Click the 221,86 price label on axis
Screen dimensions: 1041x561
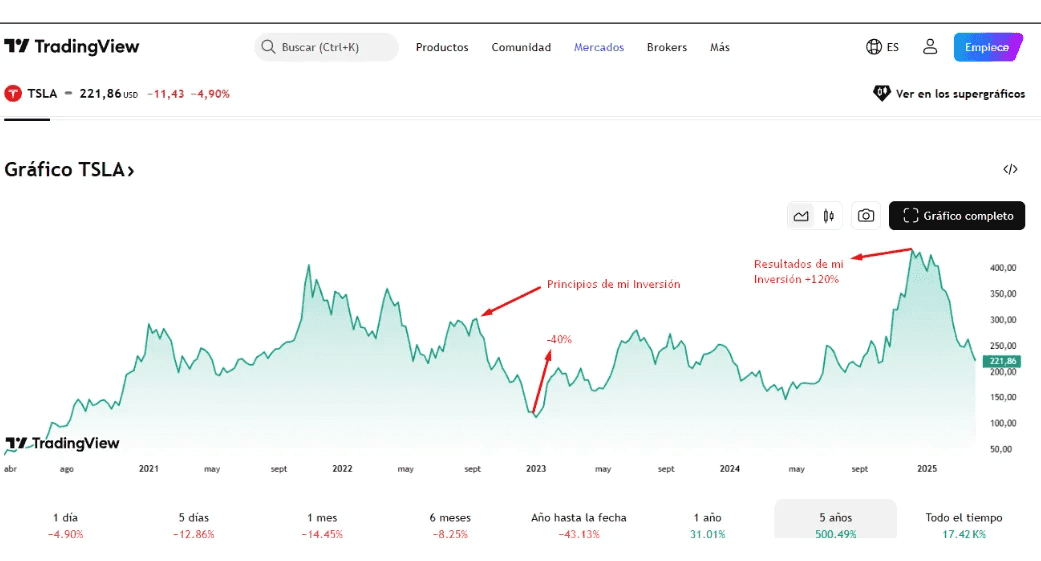pyautogui.click(x=1002, y=361)
